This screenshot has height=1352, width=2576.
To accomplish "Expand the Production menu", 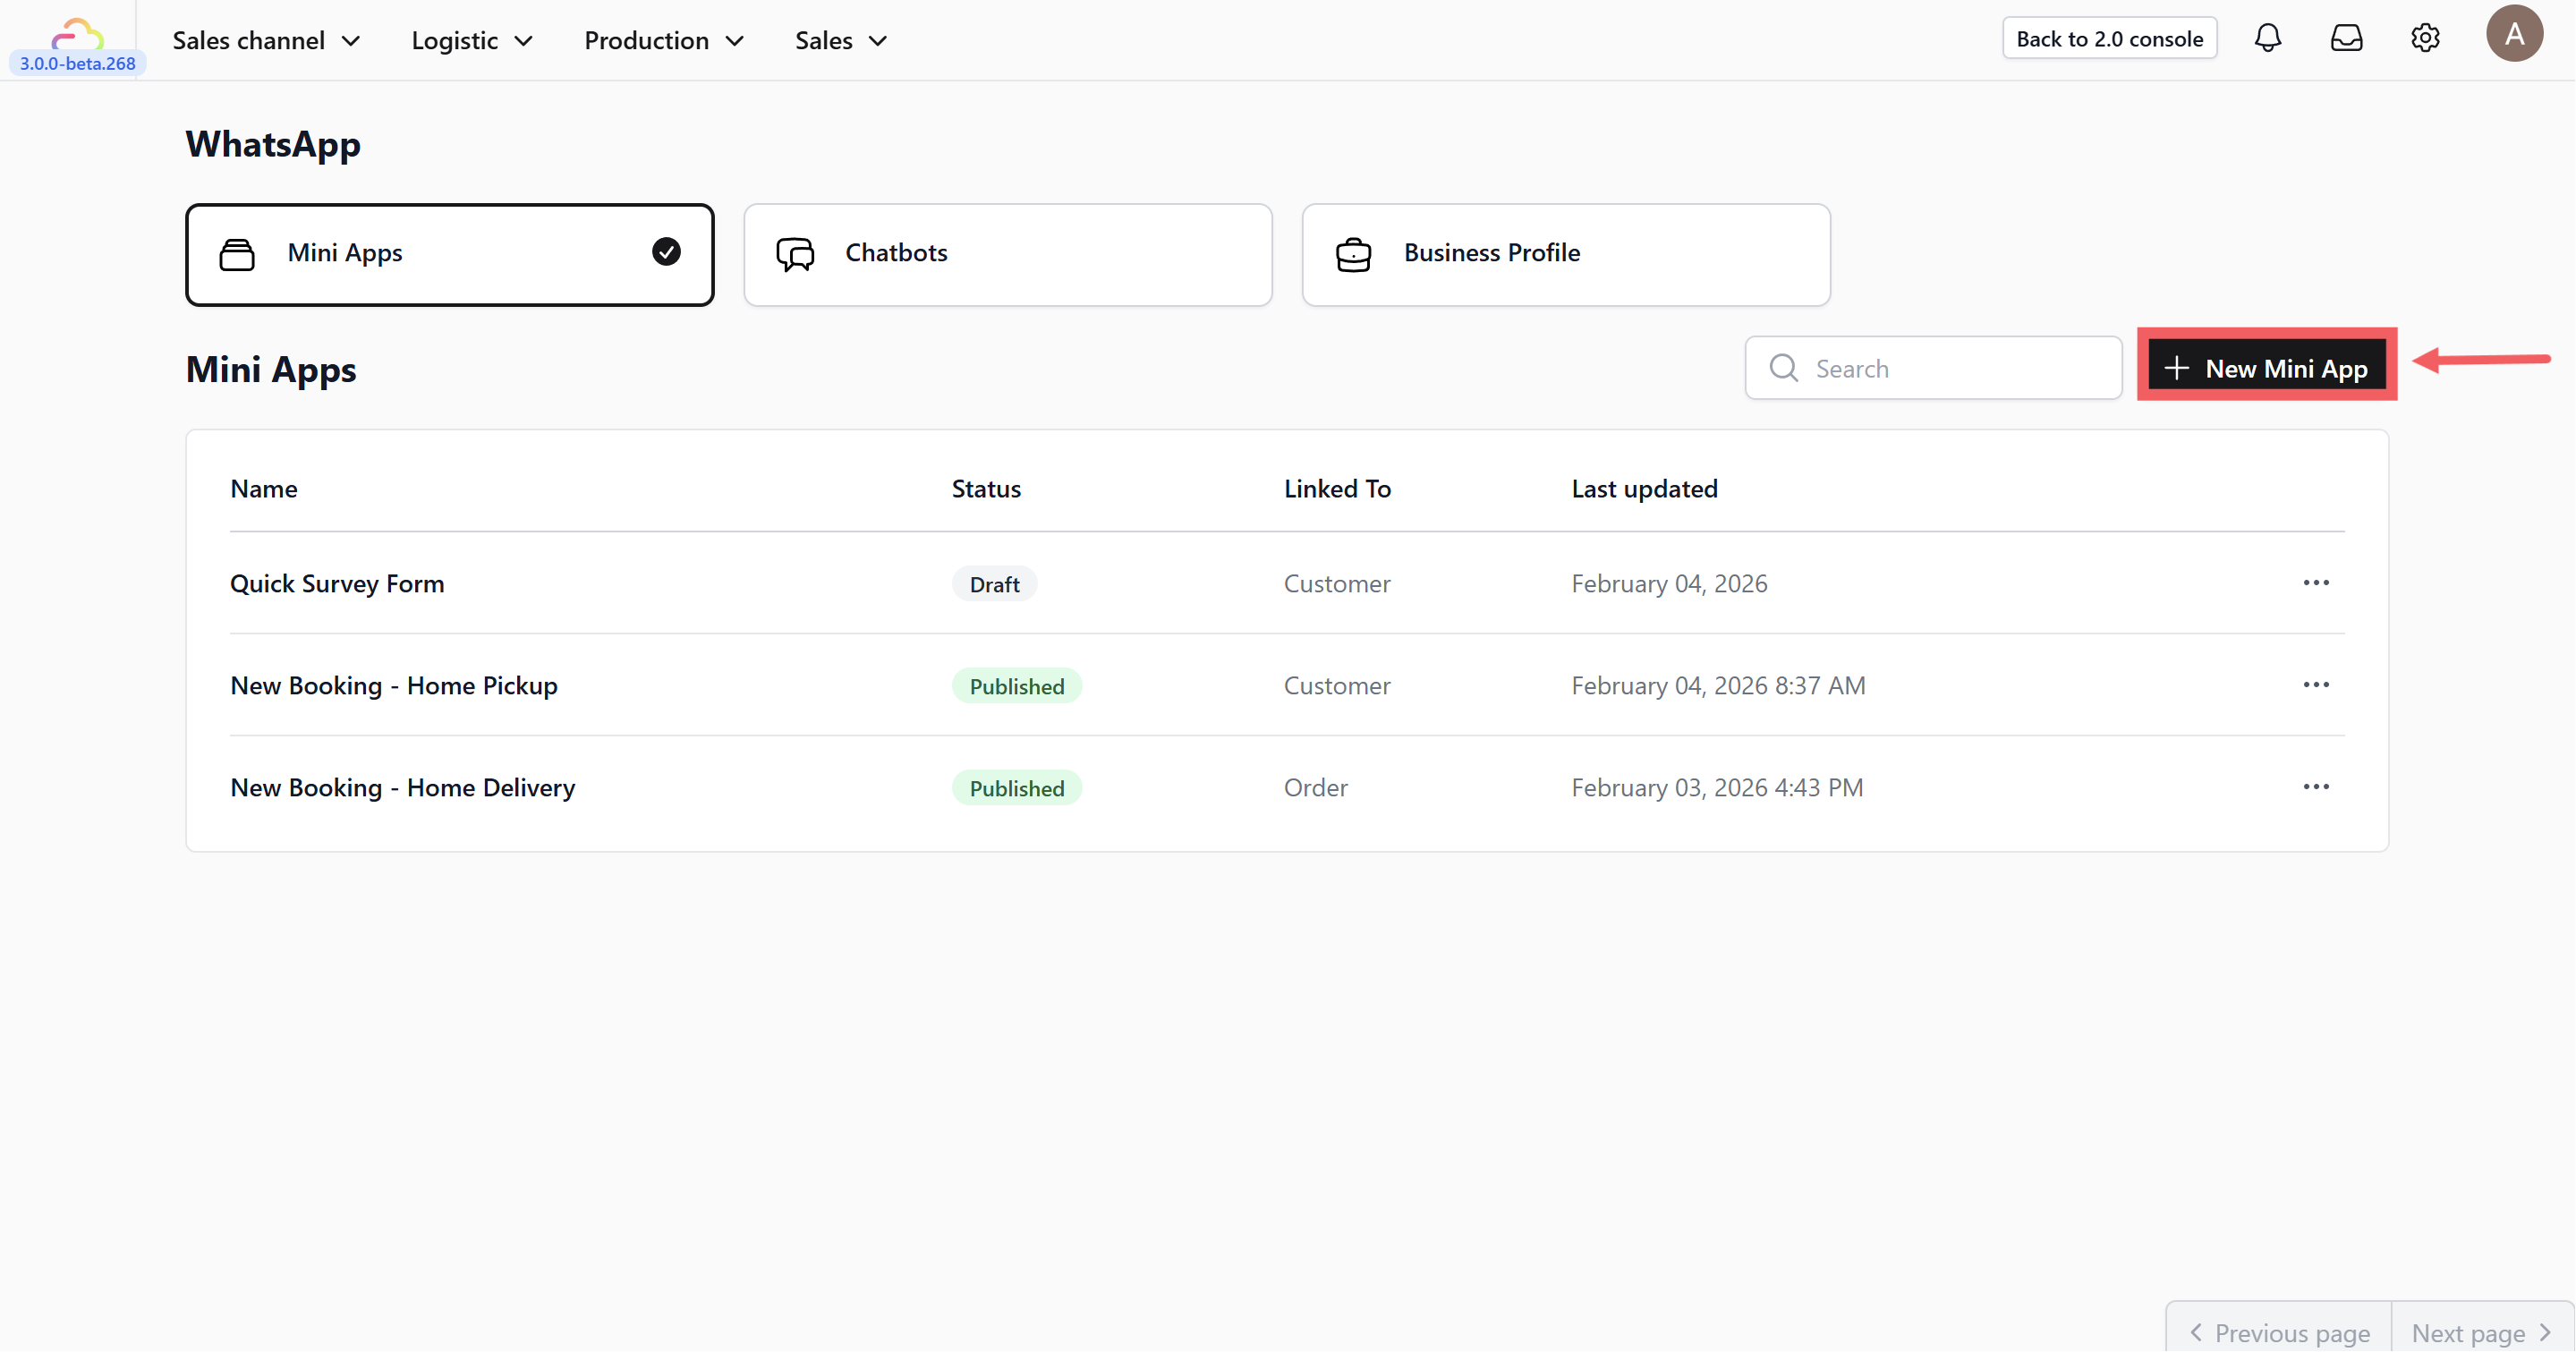I will tap(664, 40).
